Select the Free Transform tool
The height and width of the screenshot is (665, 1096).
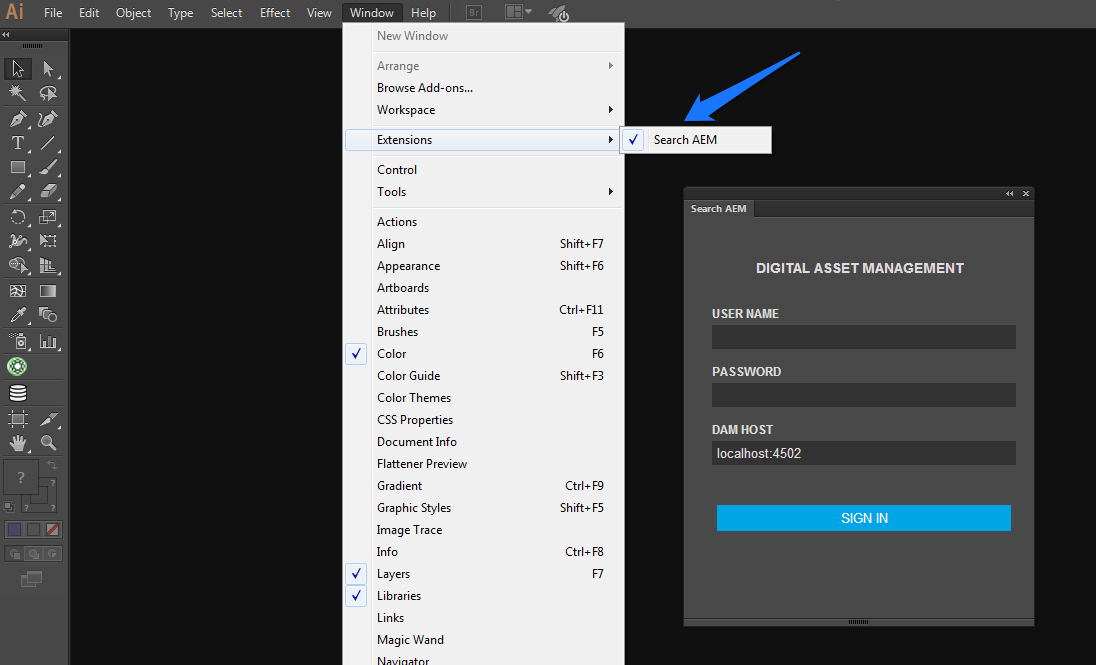click(x=48, y=241)
